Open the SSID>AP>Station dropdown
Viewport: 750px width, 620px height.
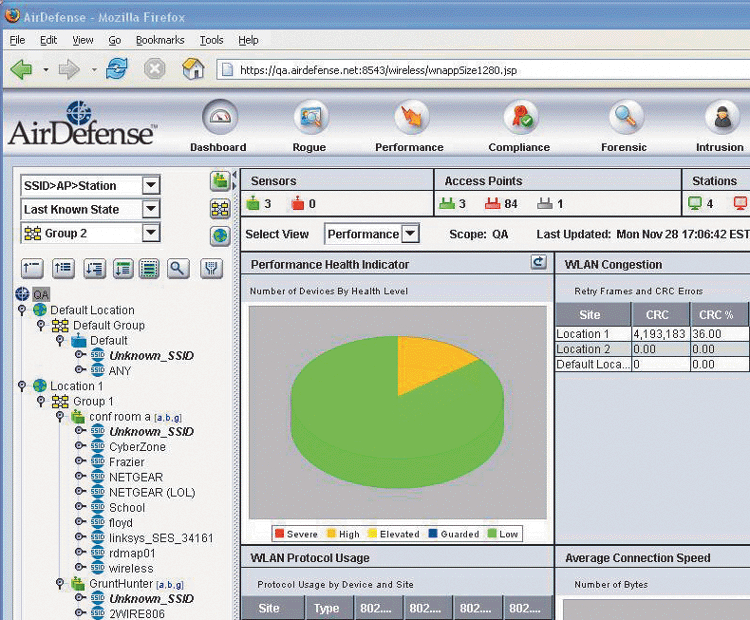pyautogui.click(x=151, y=185)
